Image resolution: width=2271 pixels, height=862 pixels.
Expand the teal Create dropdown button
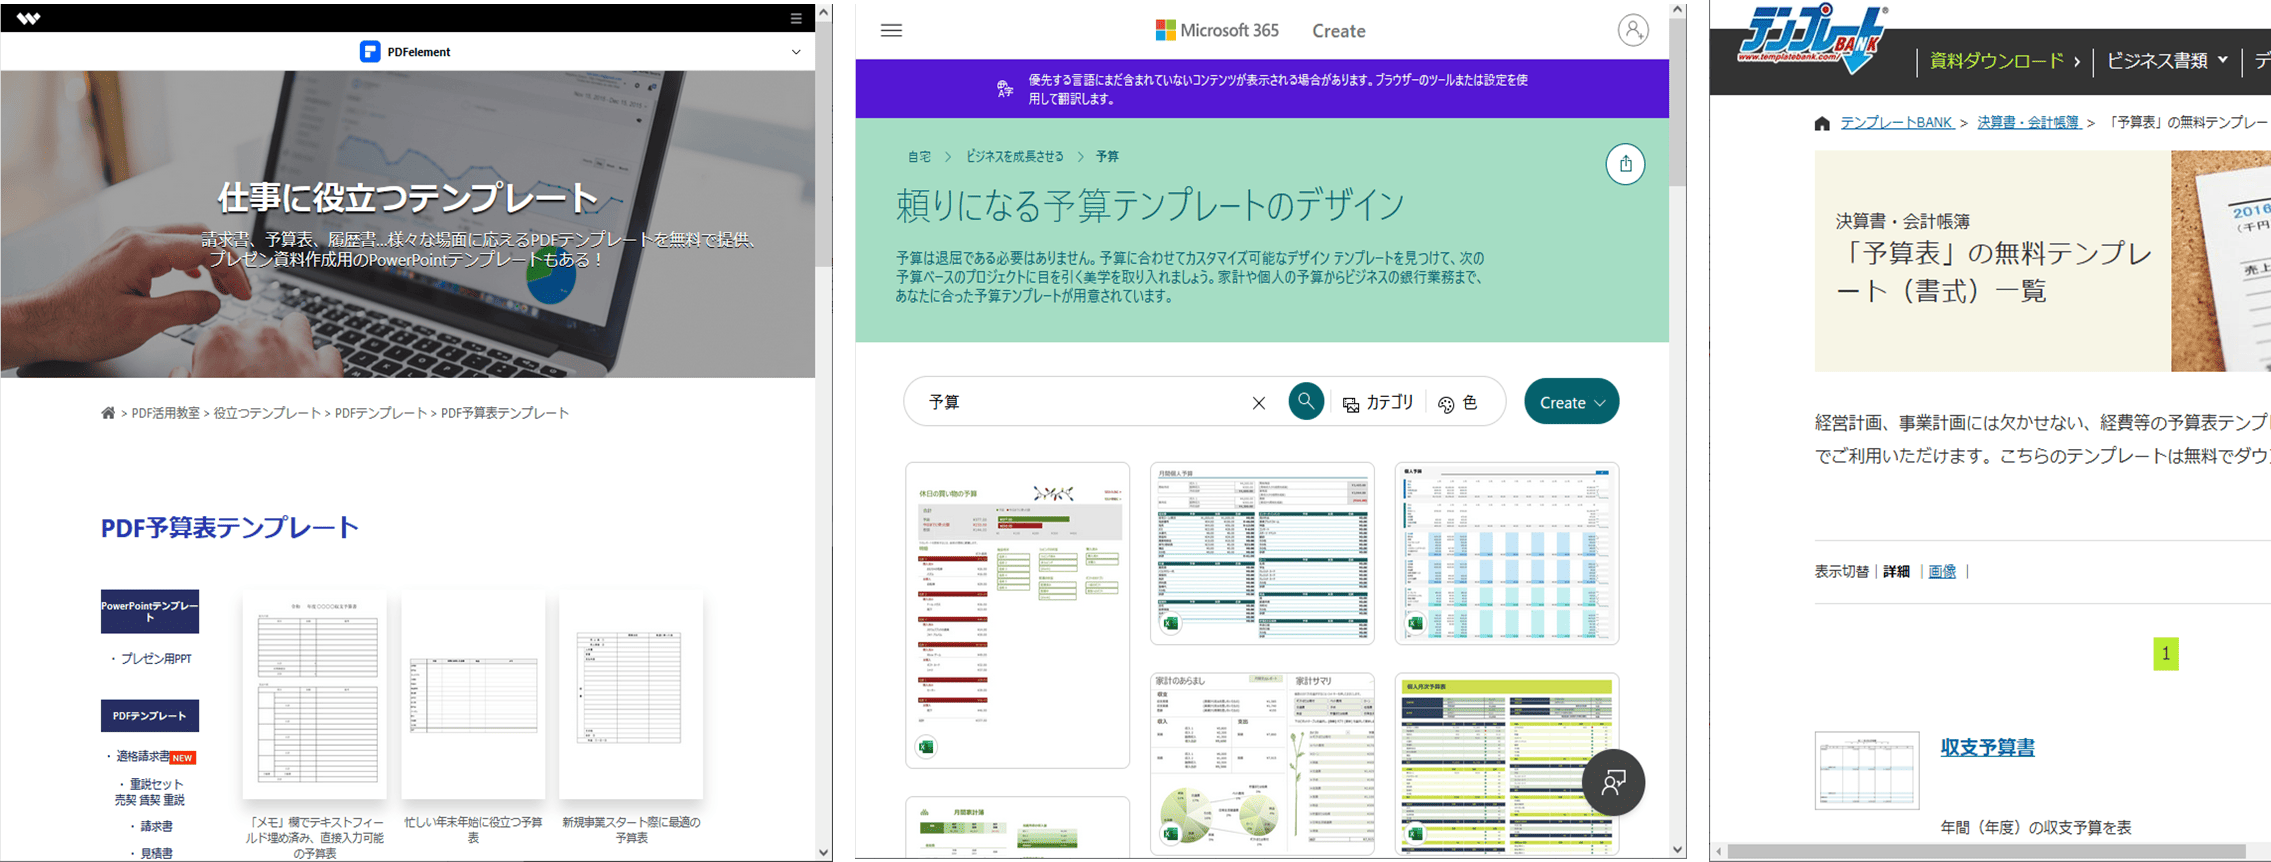click(1571, 402)
